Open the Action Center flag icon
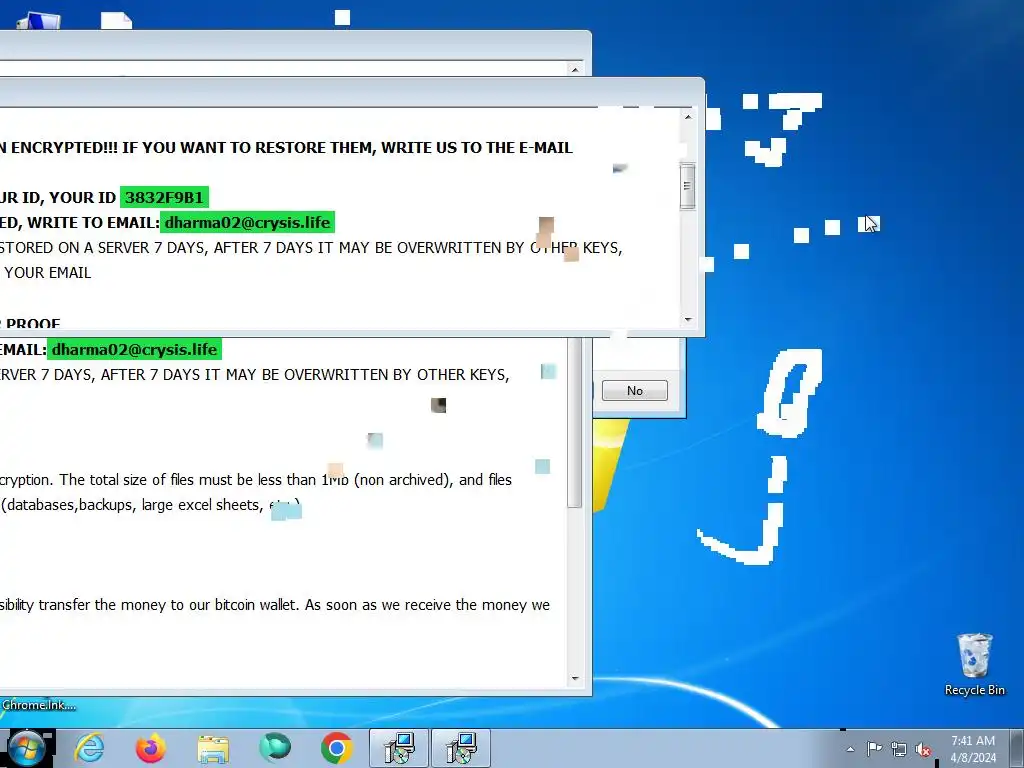Viewport: 1024px width, 768px height. coord(874,748)
